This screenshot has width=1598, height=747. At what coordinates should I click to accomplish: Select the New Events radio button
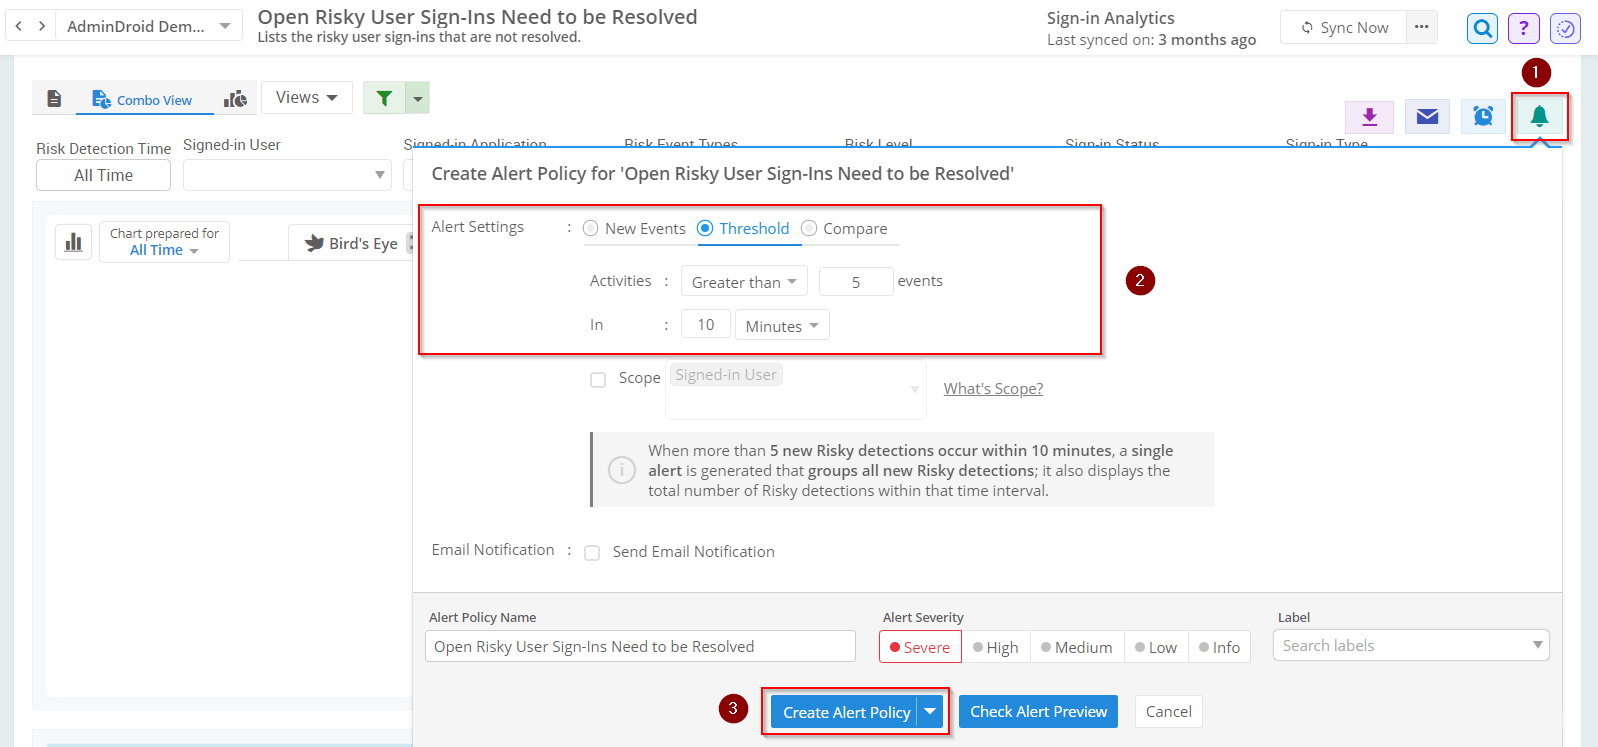pos(591,228)
